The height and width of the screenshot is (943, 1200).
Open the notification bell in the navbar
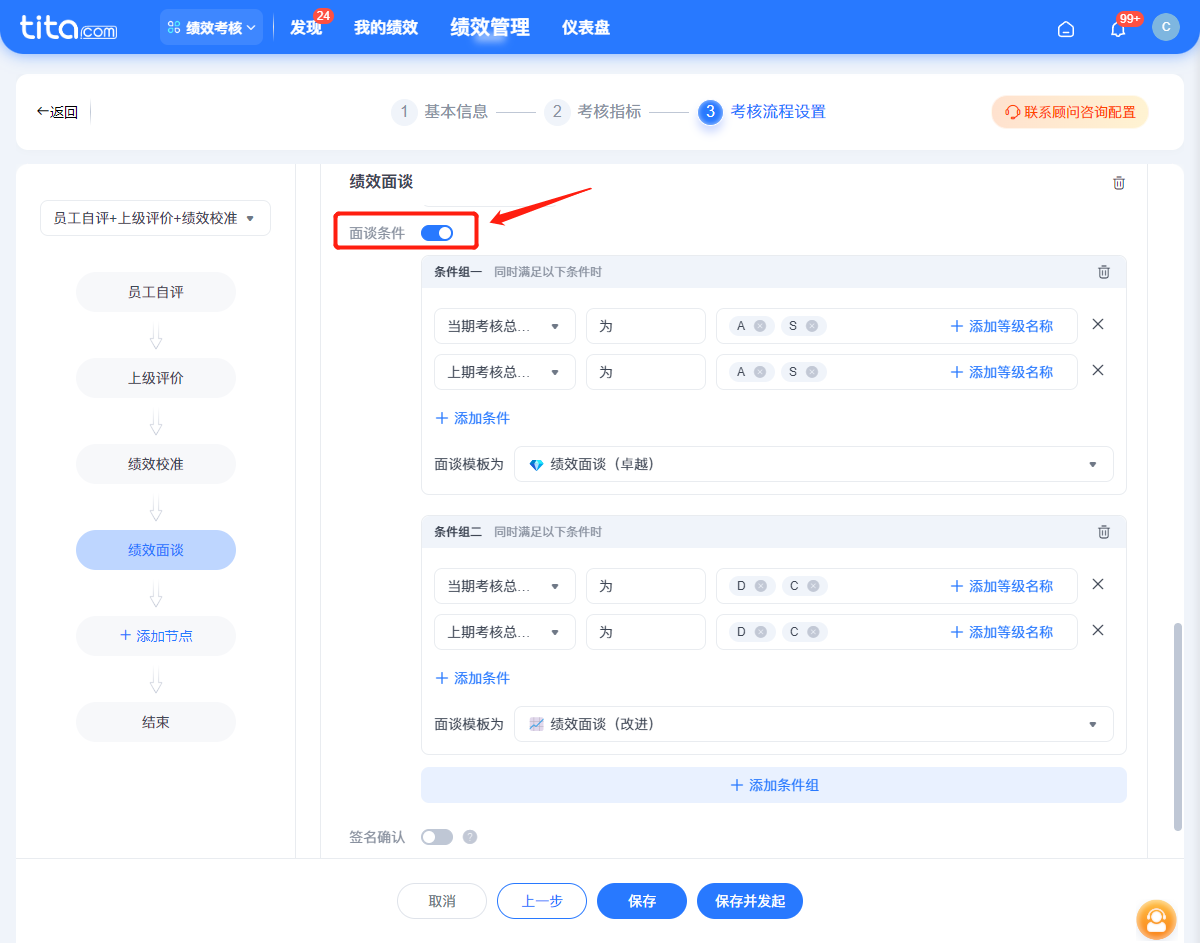(1117, 28)
